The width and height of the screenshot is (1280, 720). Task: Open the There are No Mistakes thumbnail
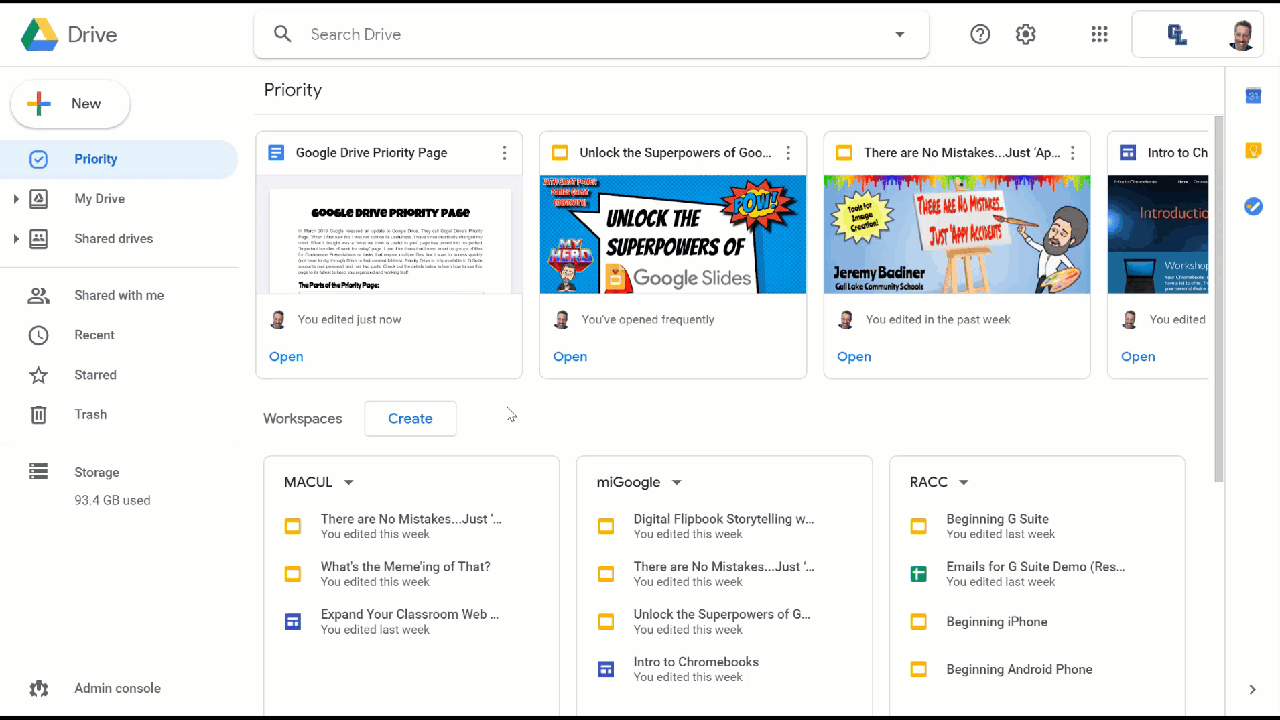click(x=957, y=235)
